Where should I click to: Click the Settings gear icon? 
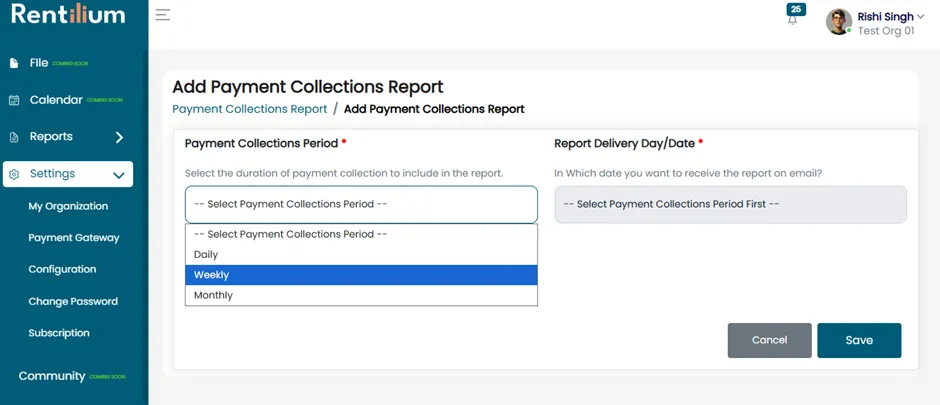click(14, 174)
